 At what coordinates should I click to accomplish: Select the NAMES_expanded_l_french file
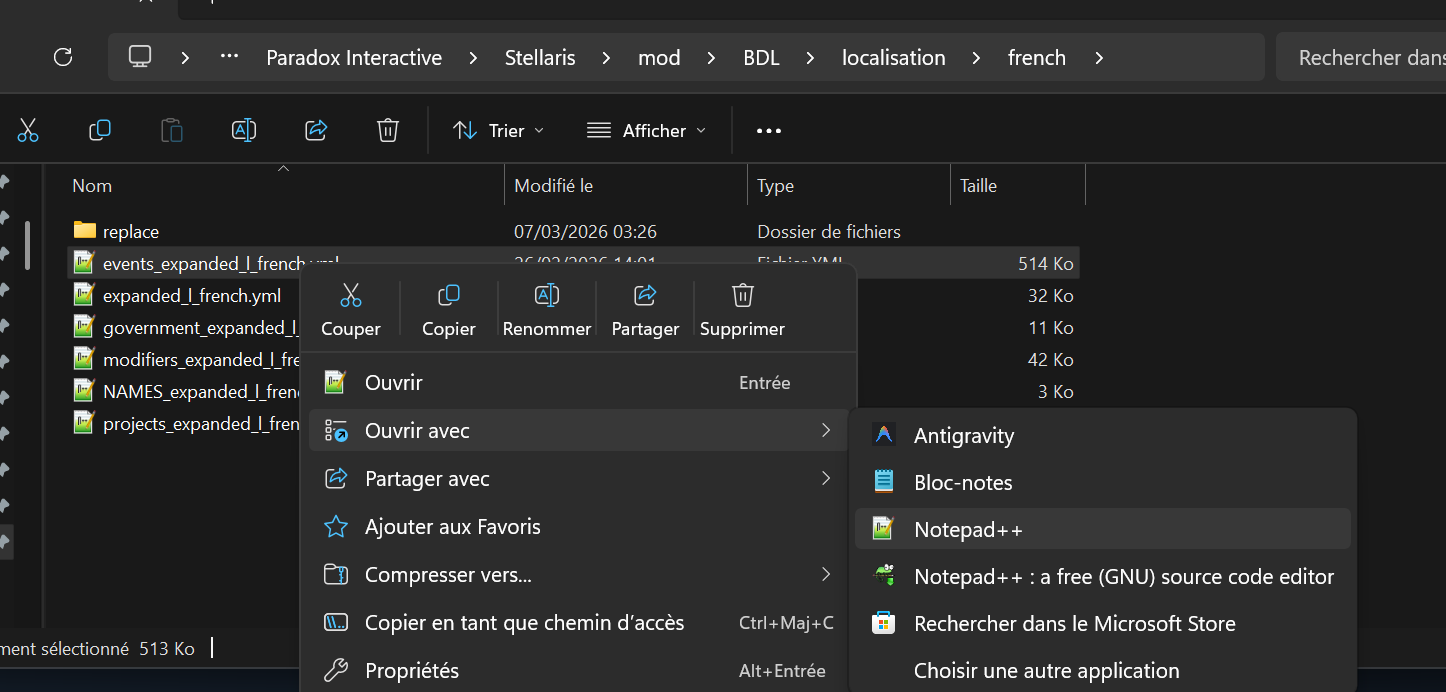[202, 392]
